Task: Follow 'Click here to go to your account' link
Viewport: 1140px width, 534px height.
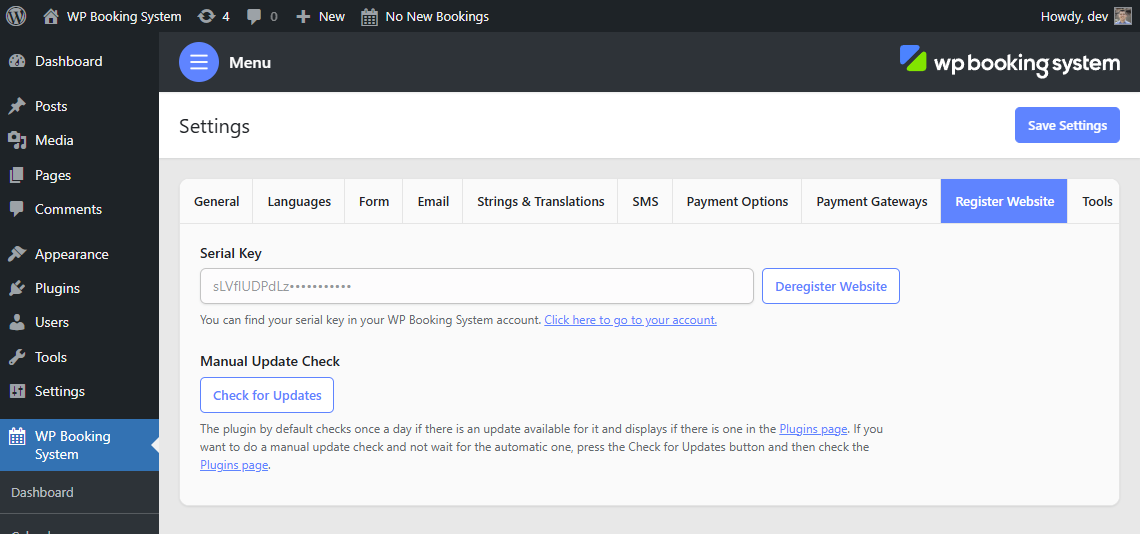Action: click(630, 320)
